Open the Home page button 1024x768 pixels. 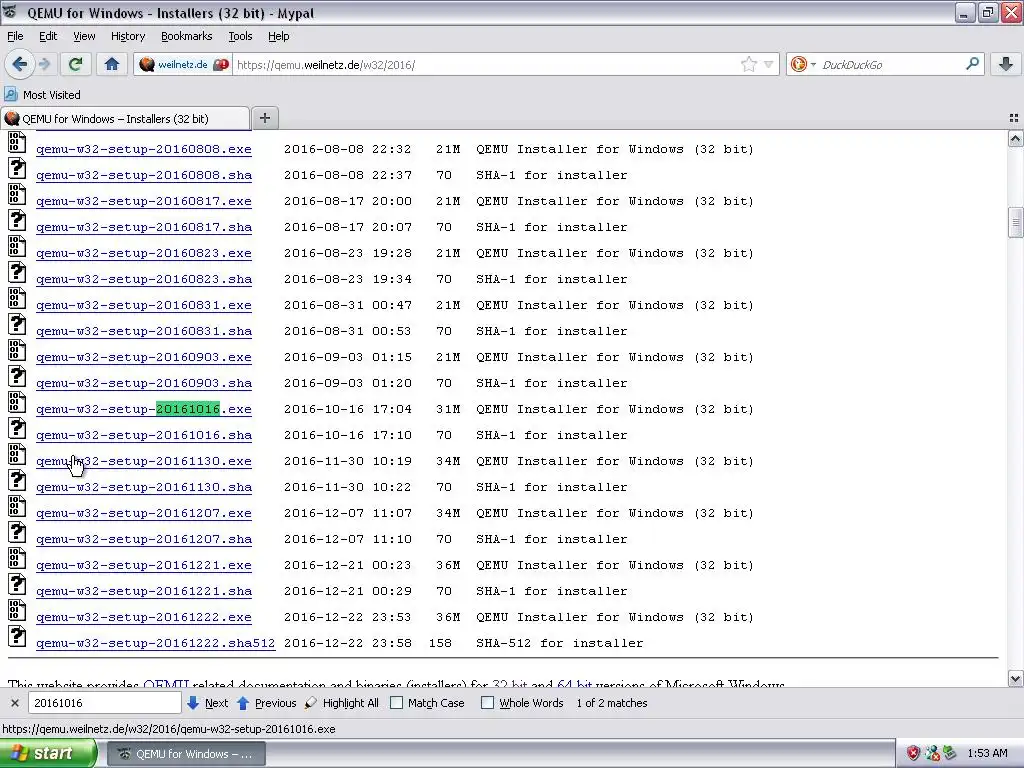click(x=112, y=64)
